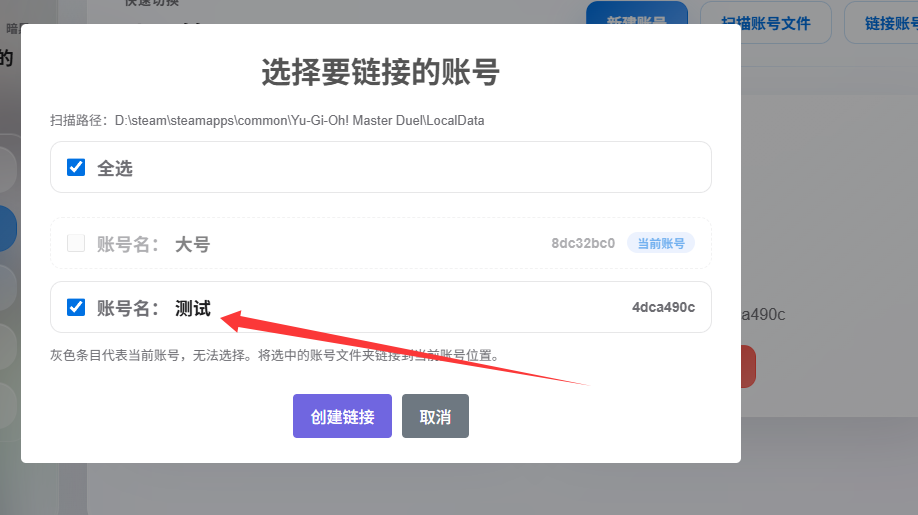918x515 pixels.
Task: Uncheck the checkbox for account 测试
Action: (x=76, y=307)
